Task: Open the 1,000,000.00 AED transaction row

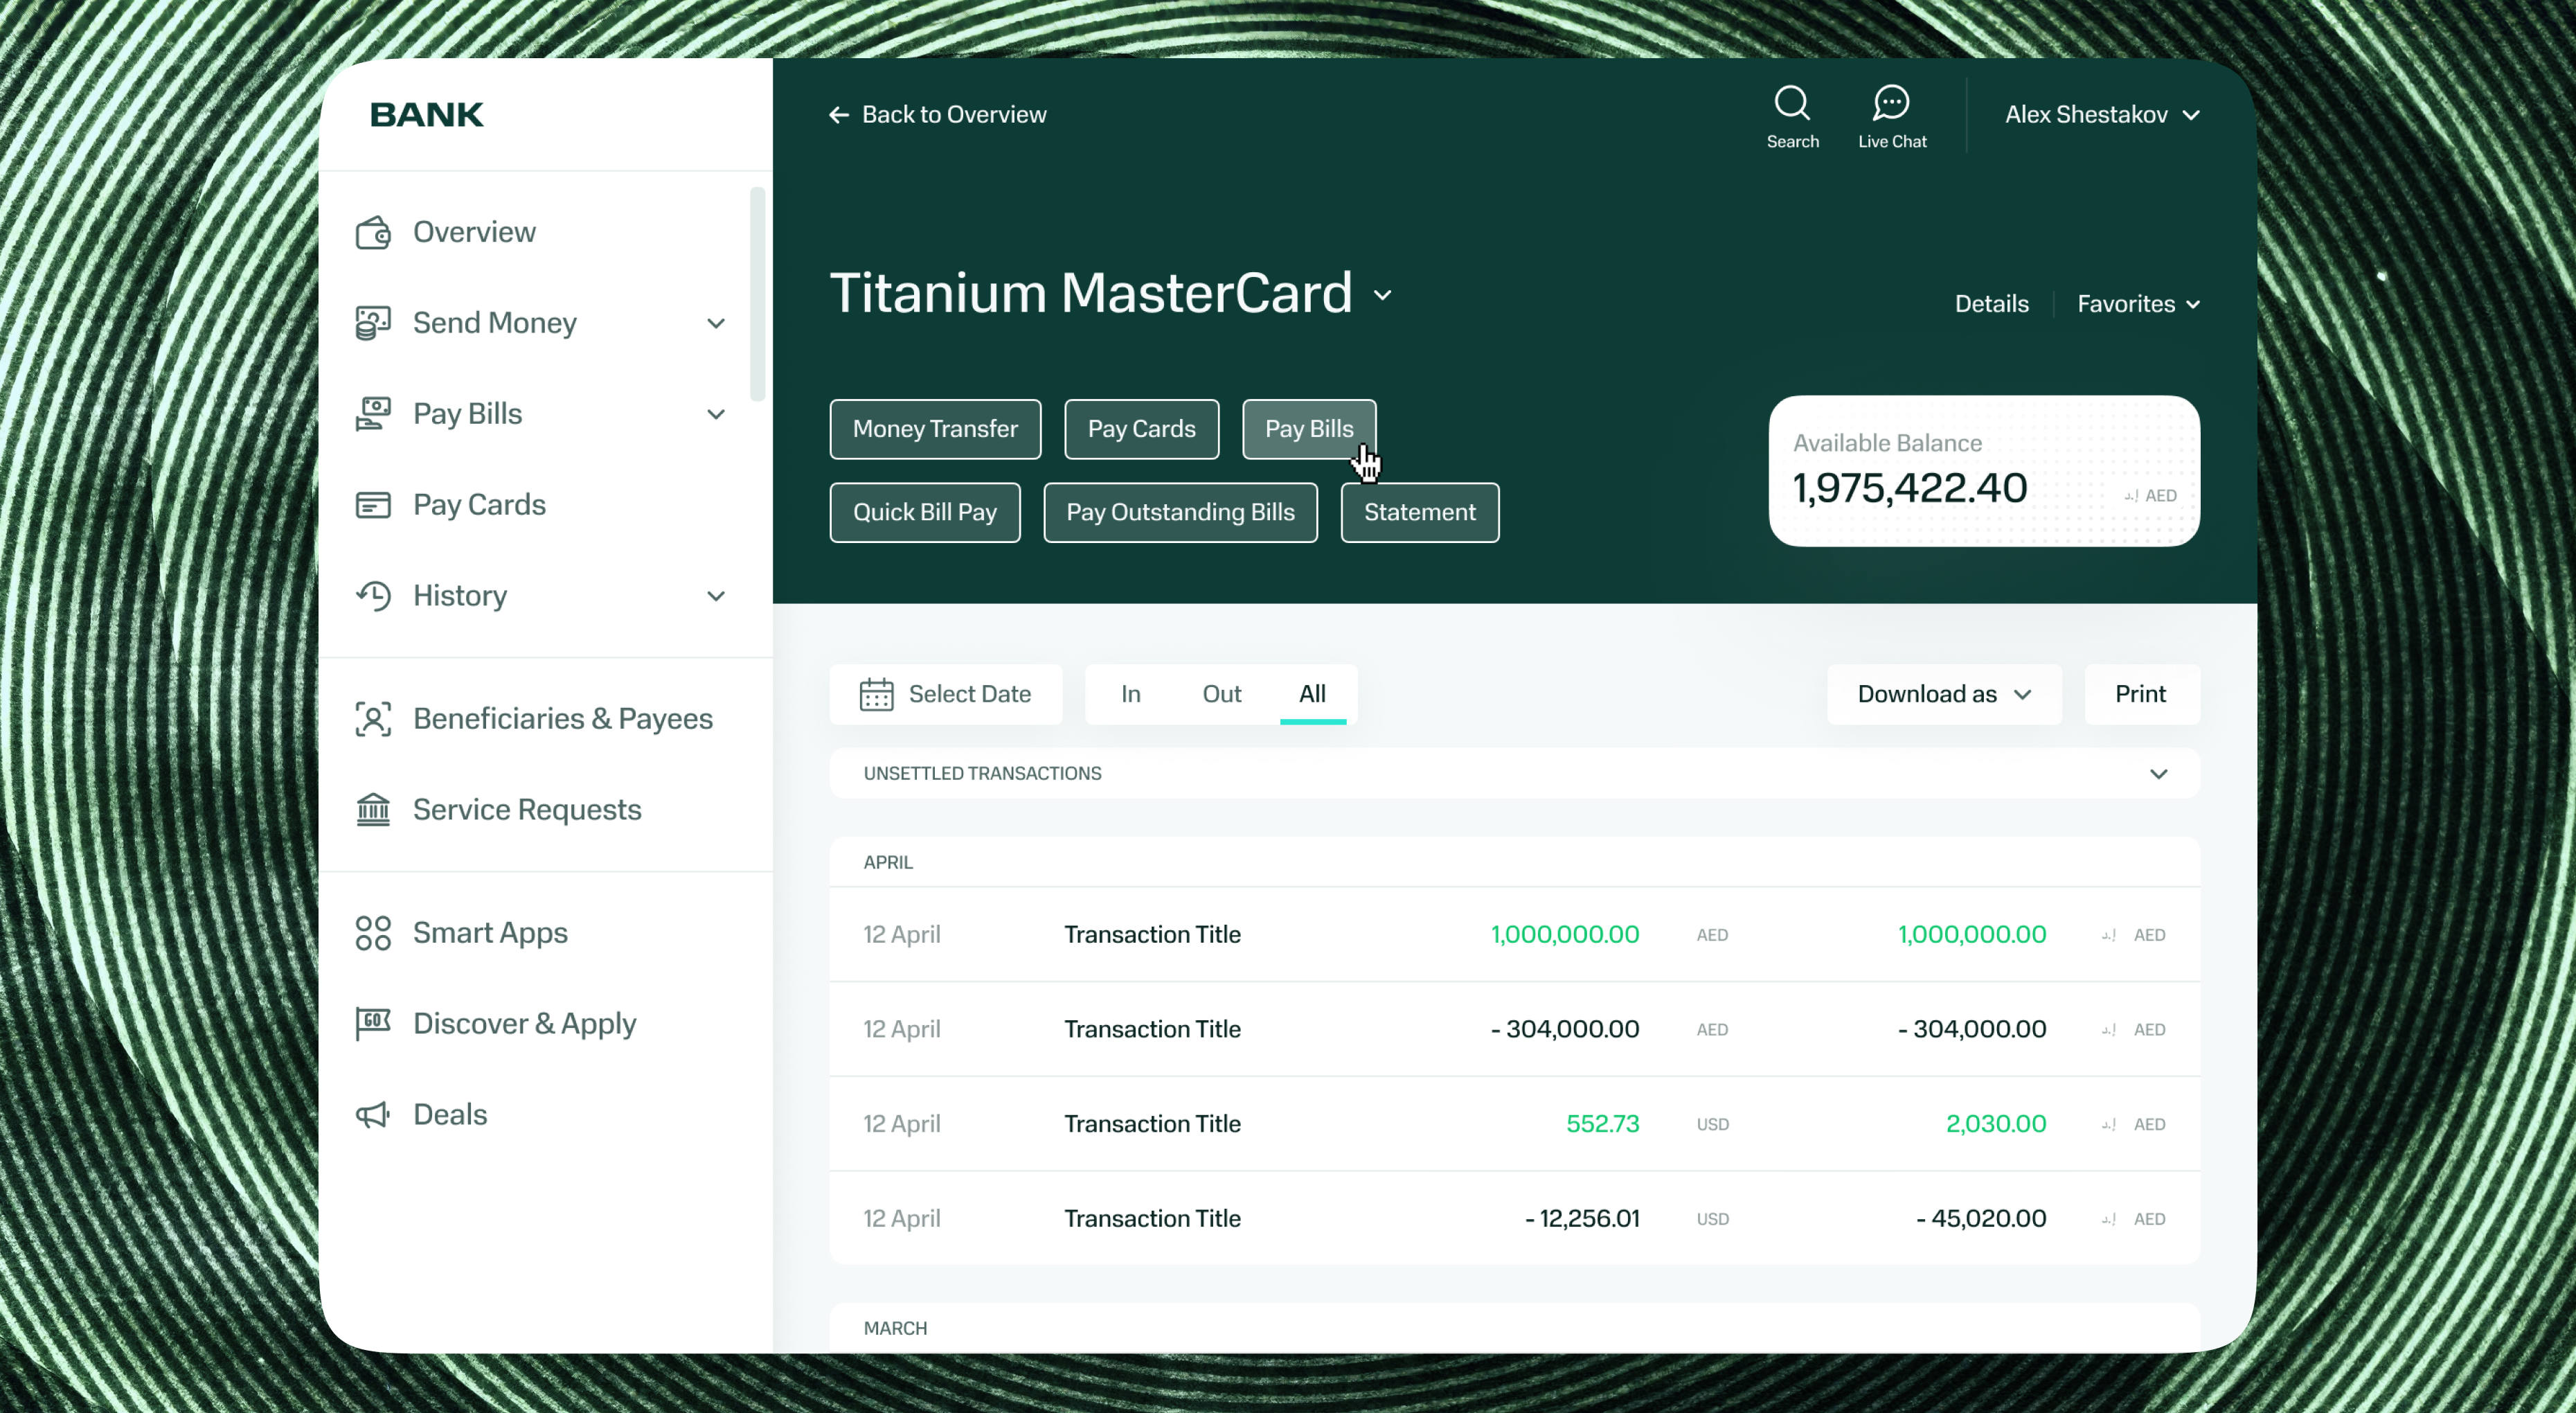Action: pos(1514,935)
